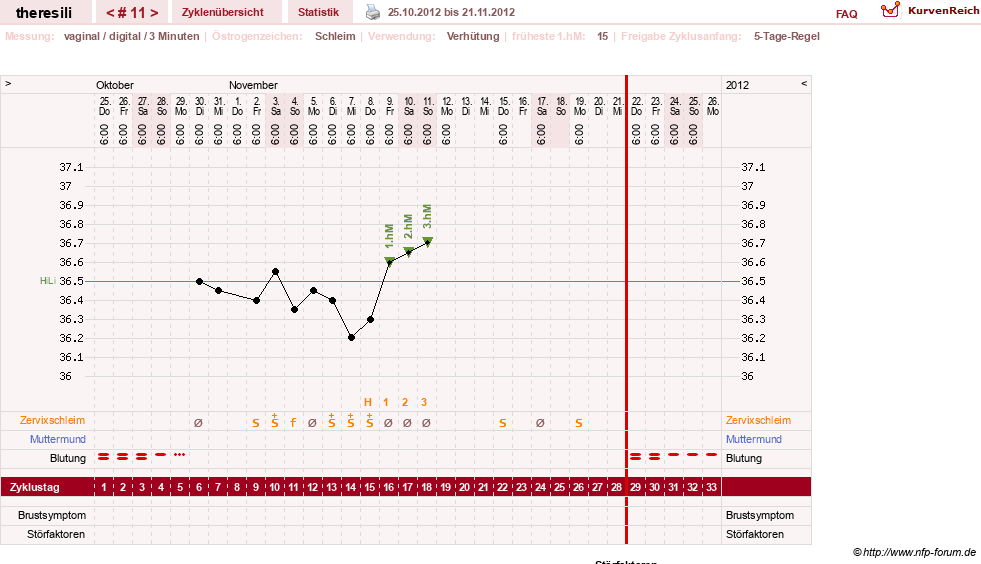This screenshot has height=564, width=981.
Task: Click the '9. Fr' date header
Action: 389,106
